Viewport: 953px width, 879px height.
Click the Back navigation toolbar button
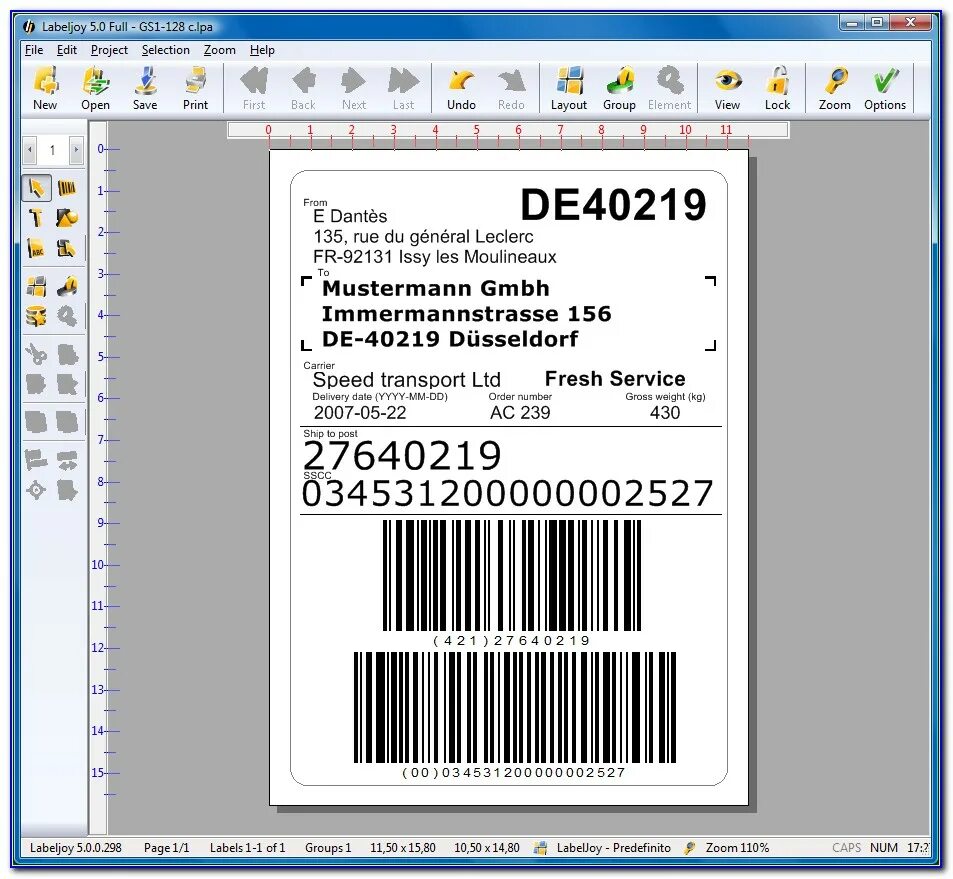(303, 89)
